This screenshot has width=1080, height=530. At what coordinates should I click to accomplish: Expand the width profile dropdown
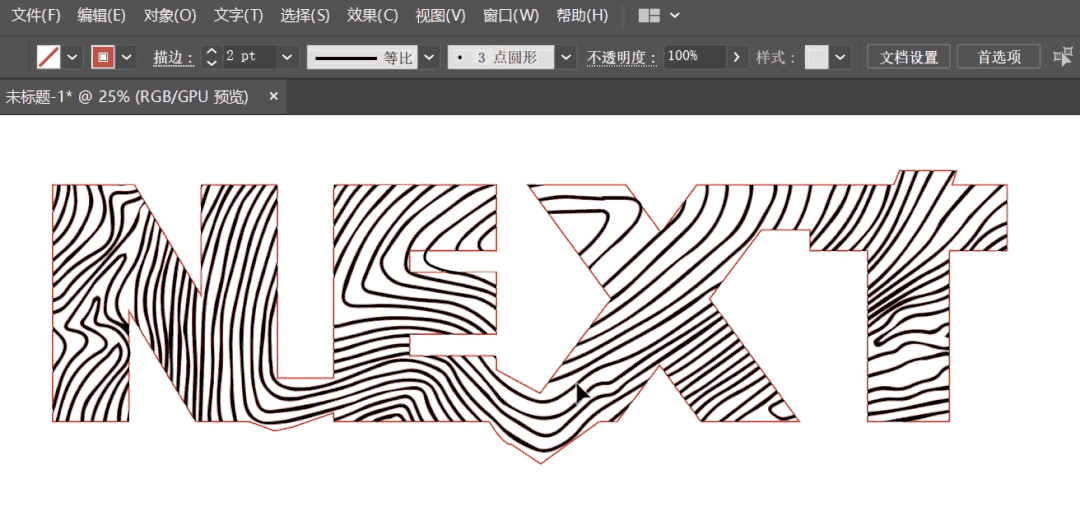(430, 57)
